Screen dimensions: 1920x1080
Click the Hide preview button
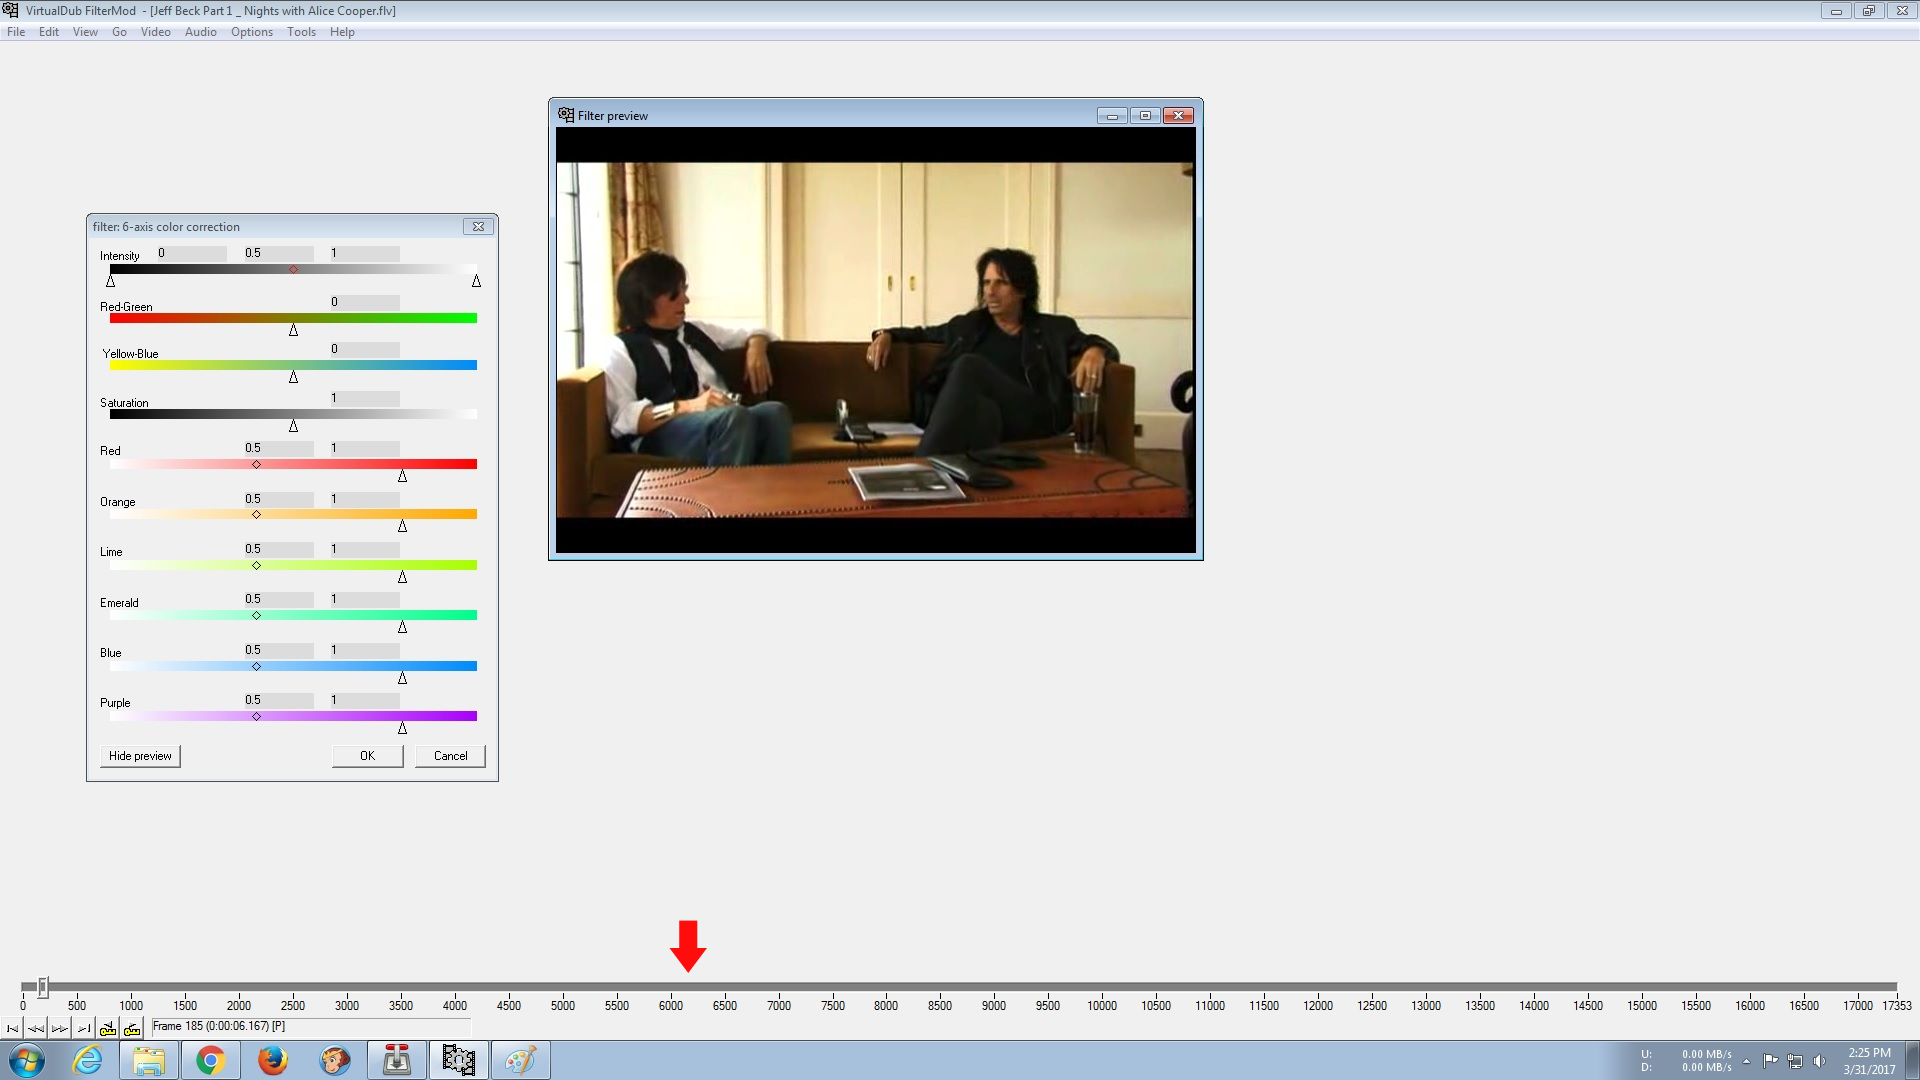(x=140, y=756)
